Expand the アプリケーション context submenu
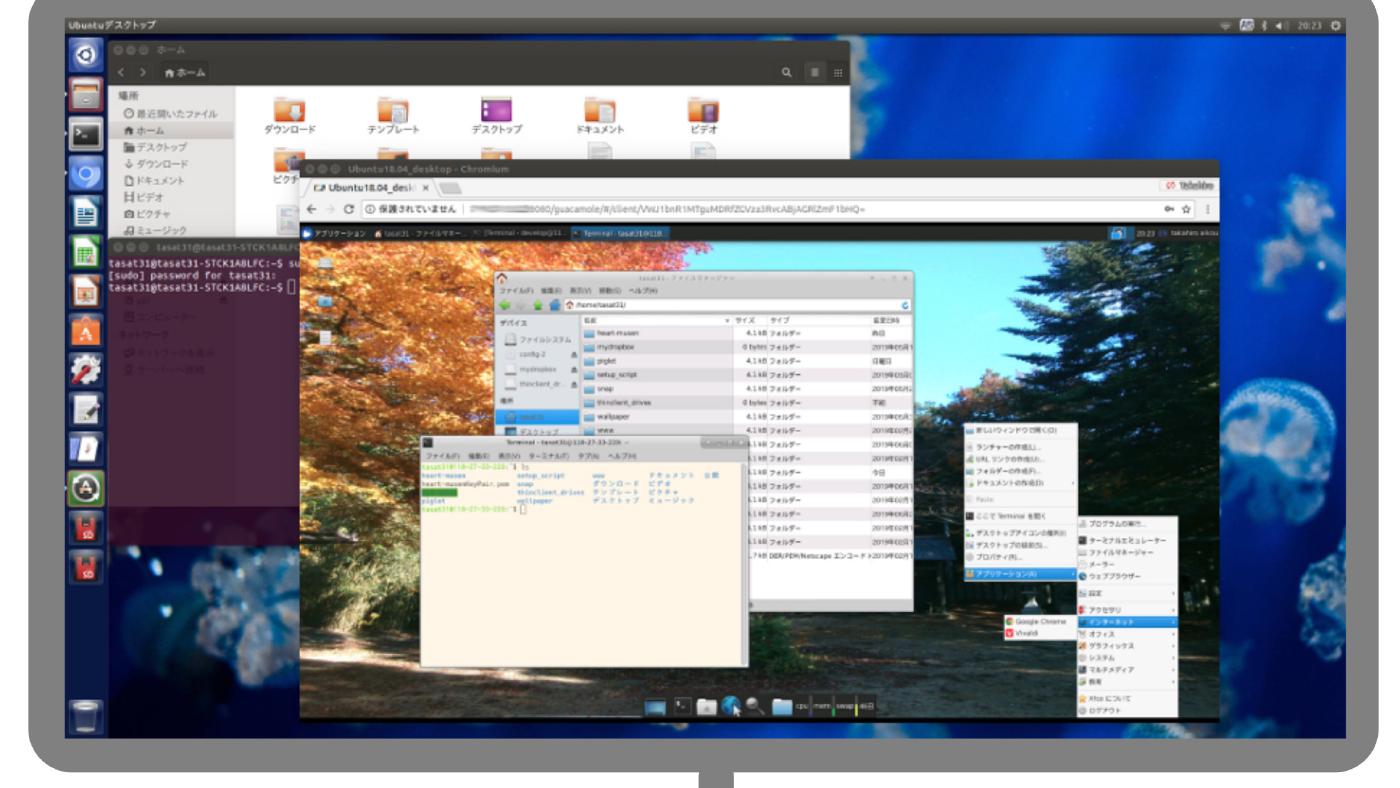This screenshot has height=788, width=1400. coord(1020,573)
